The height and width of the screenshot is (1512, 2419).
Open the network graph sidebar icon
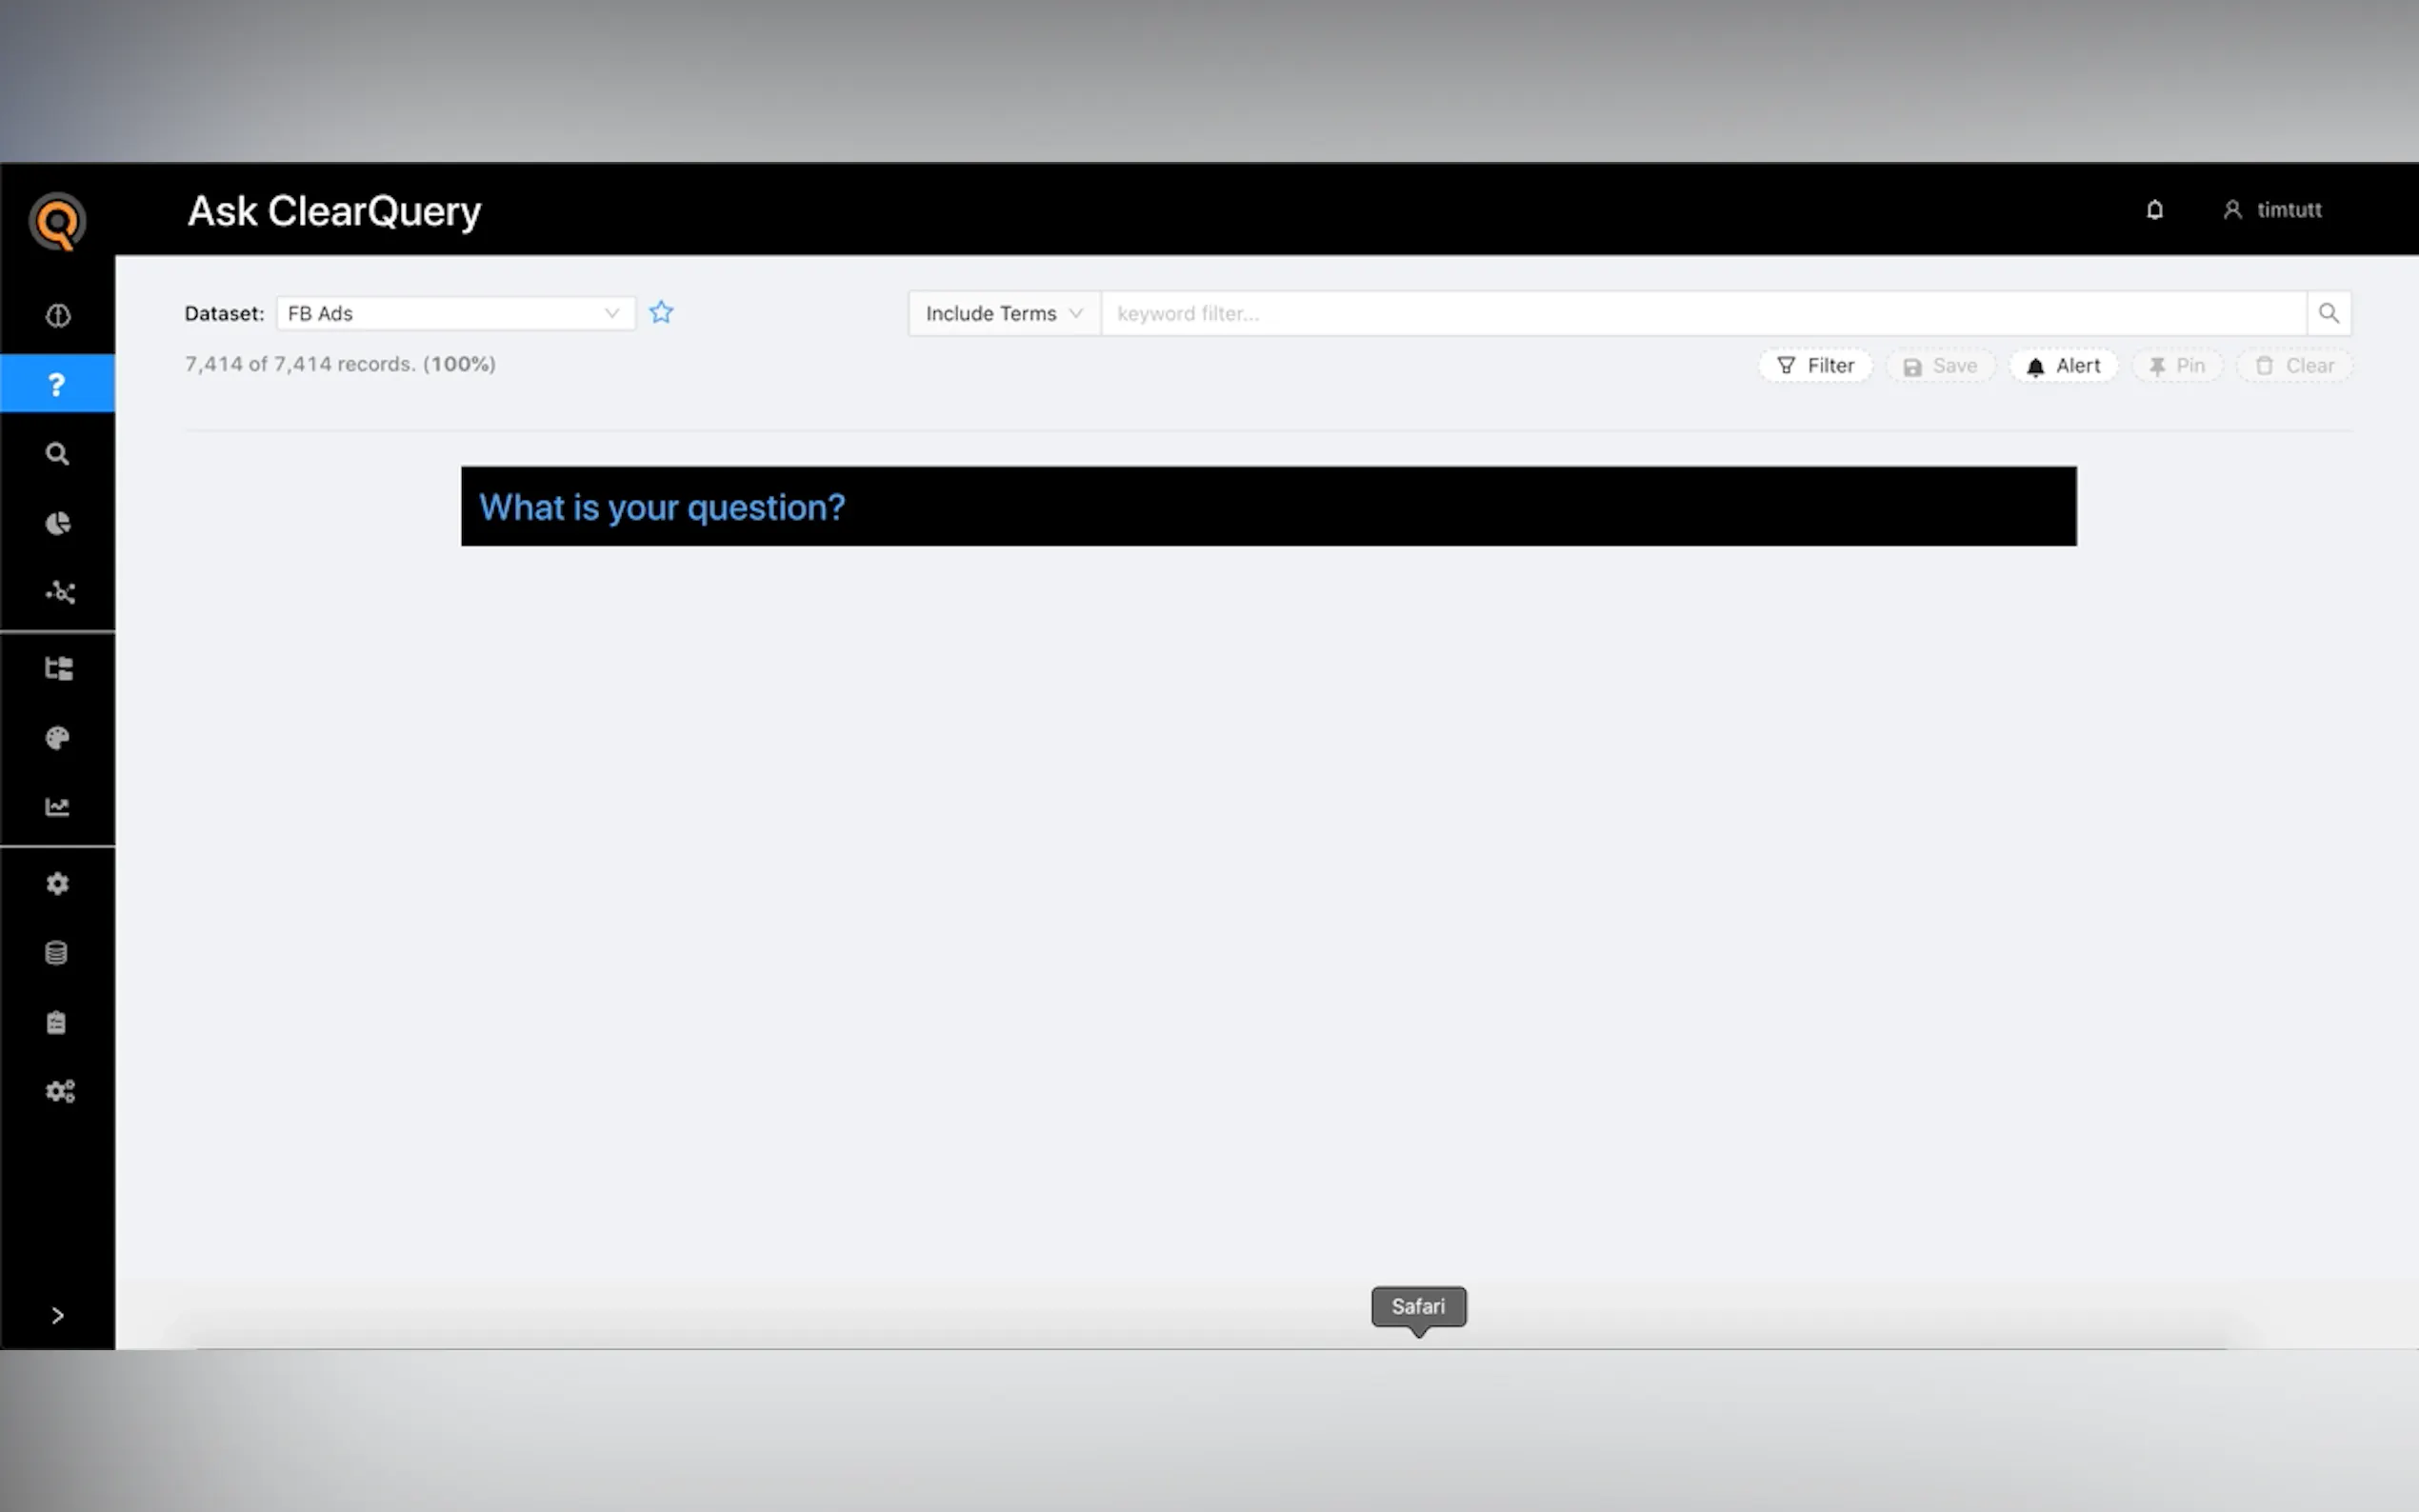59,592
